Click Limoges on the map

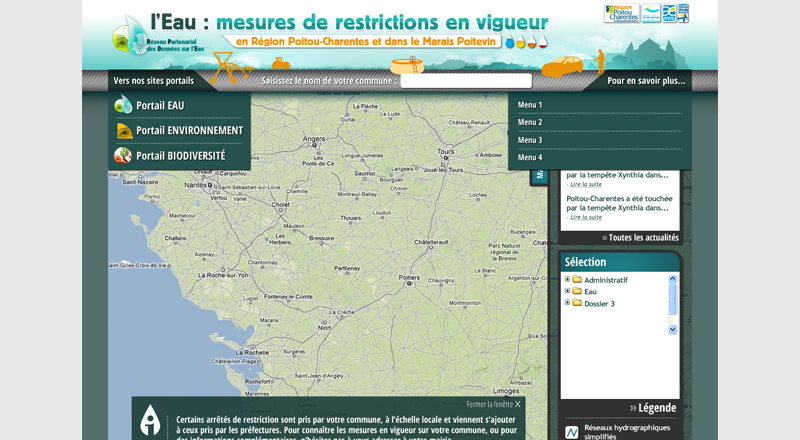coord(506,391)
